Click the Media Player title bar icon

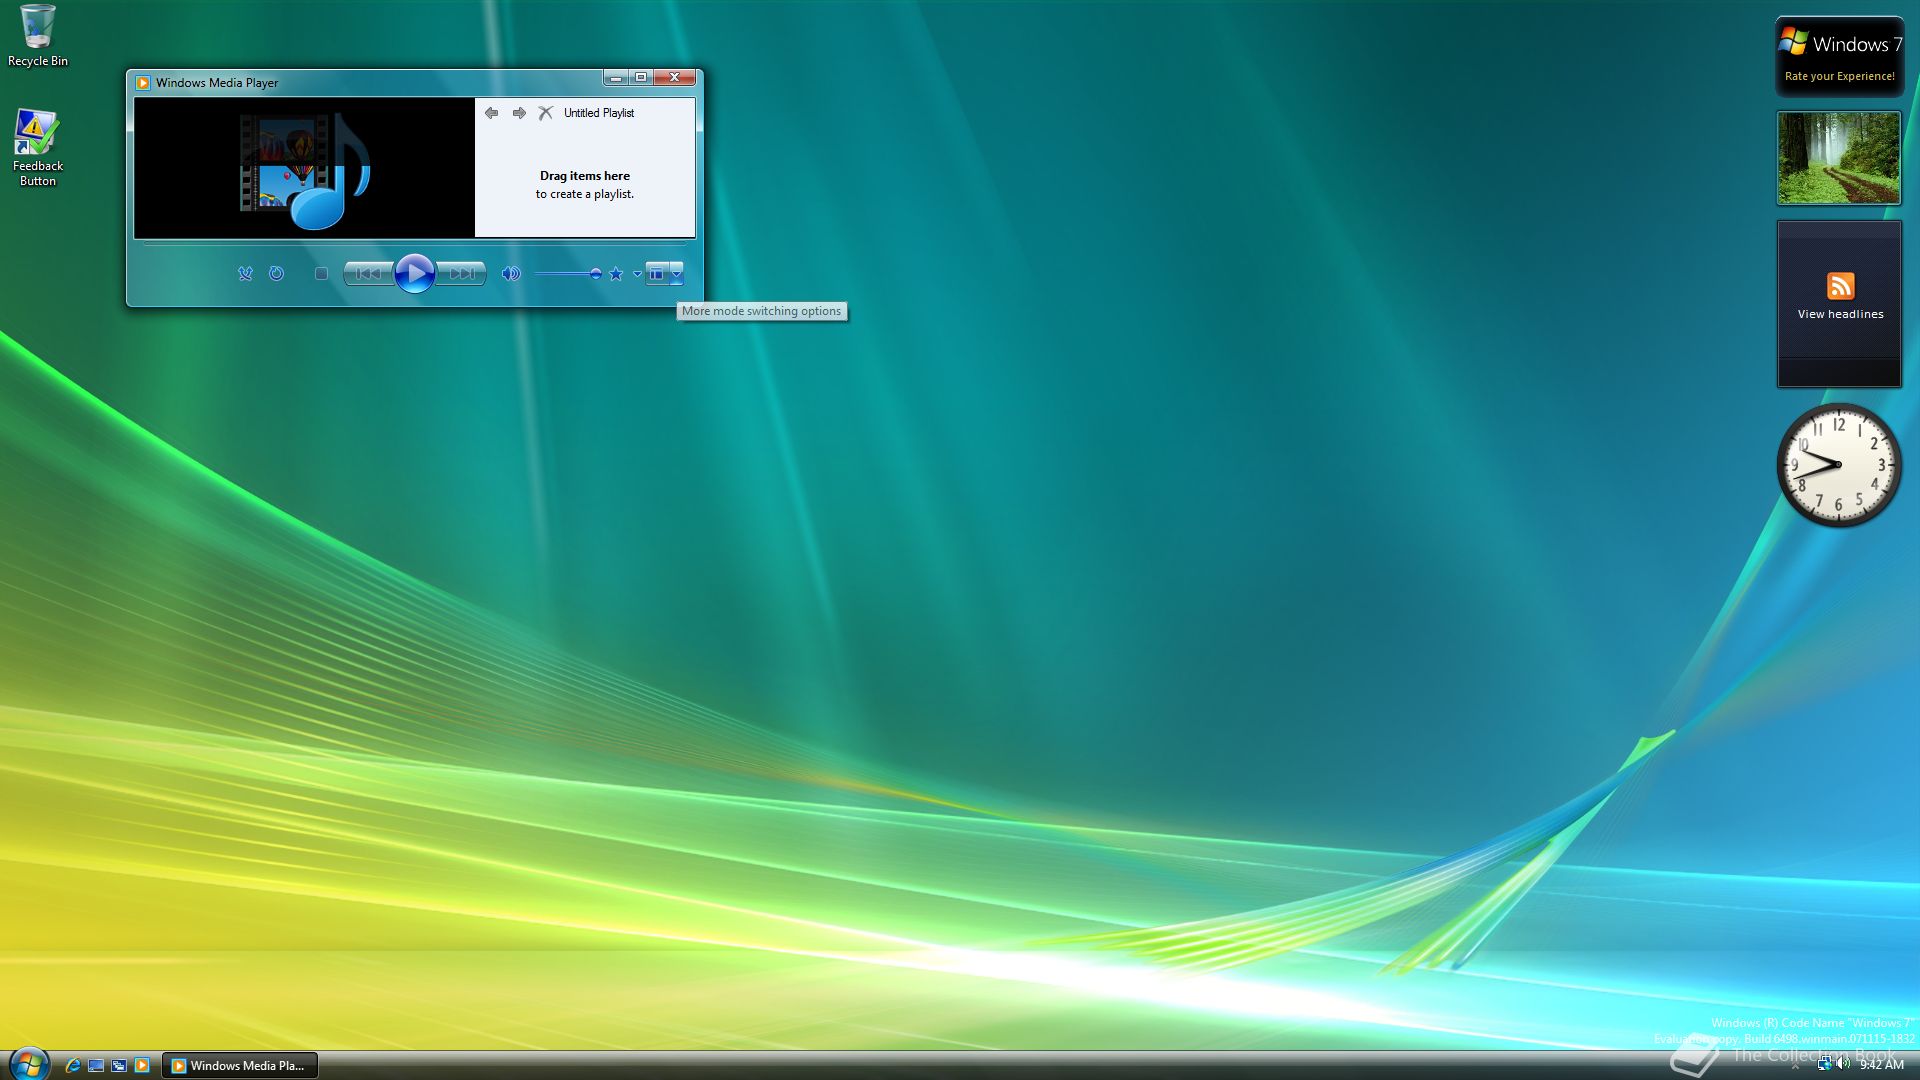click(143, 83)
